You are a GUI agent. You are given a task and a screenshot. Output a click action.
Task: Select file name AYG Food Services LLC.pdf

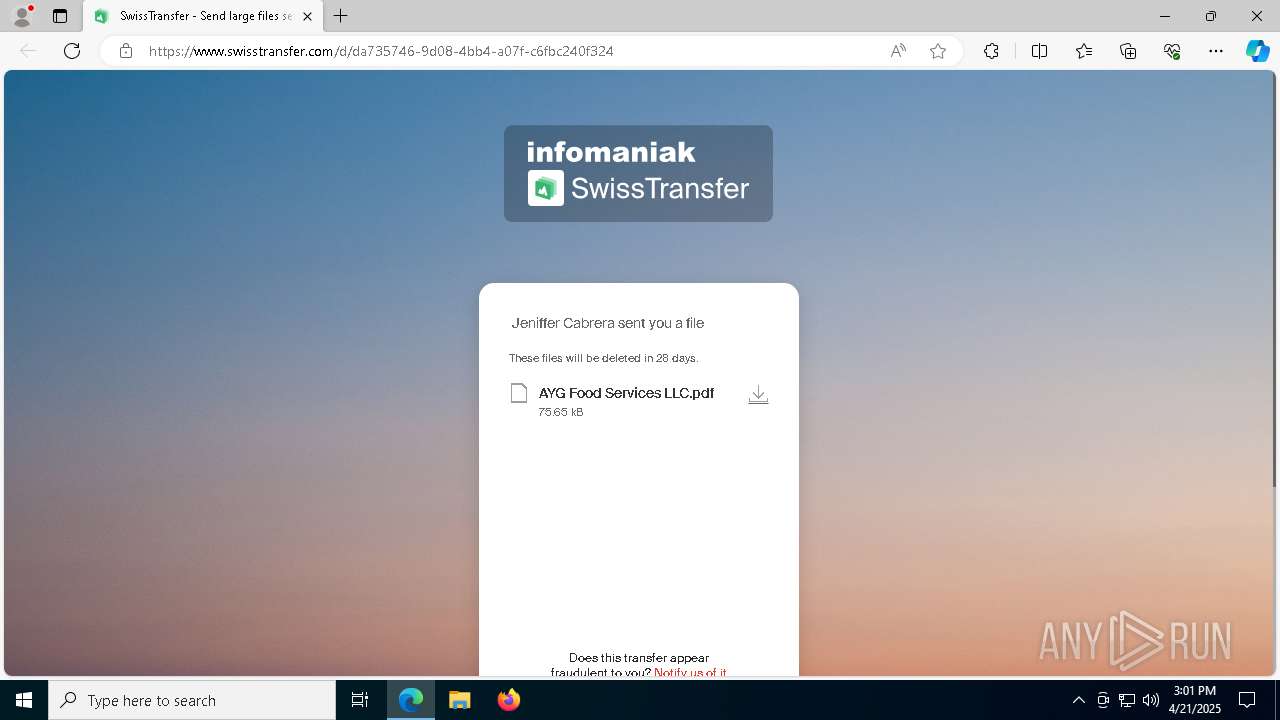coord(626,393)
